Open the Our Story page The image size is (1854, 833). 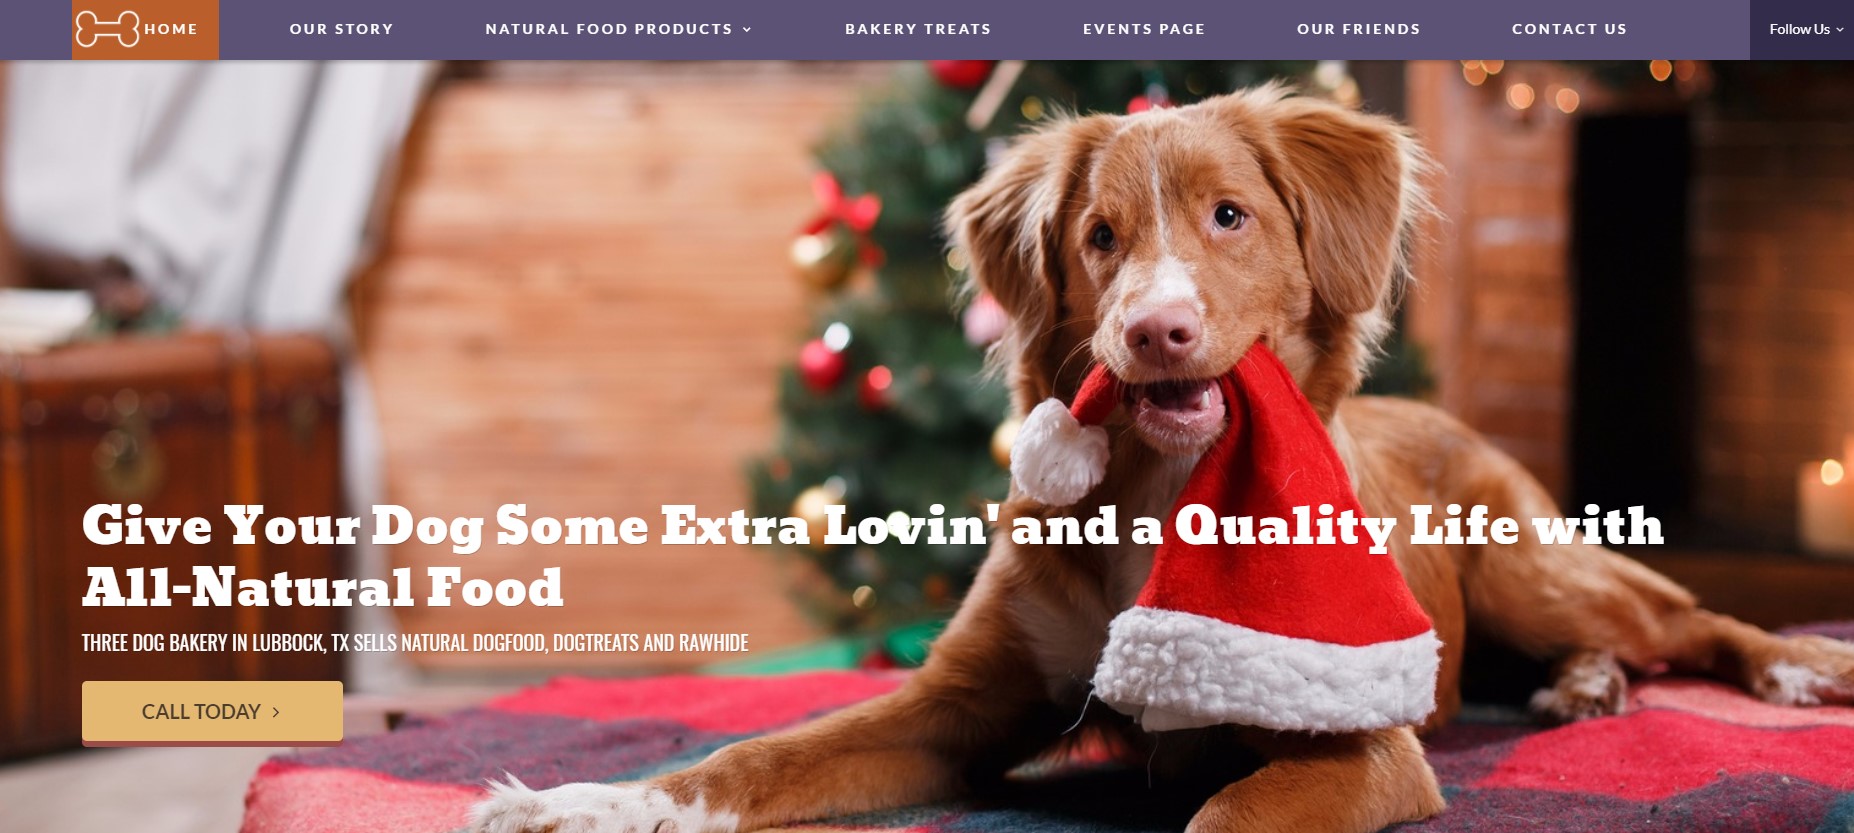[x=342, y=29]
